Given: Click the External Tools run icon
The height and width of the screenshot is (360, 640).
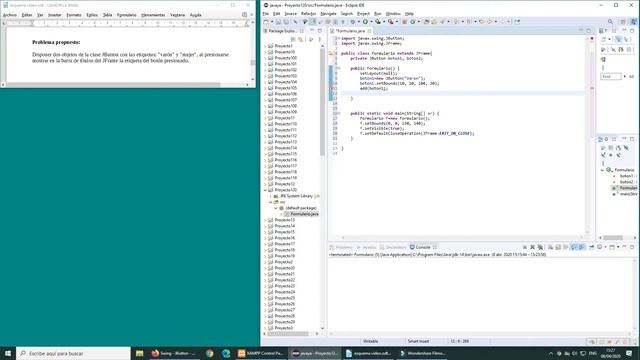Looking at the screenshot, I should pyautogui.click(x=390, y=22).
